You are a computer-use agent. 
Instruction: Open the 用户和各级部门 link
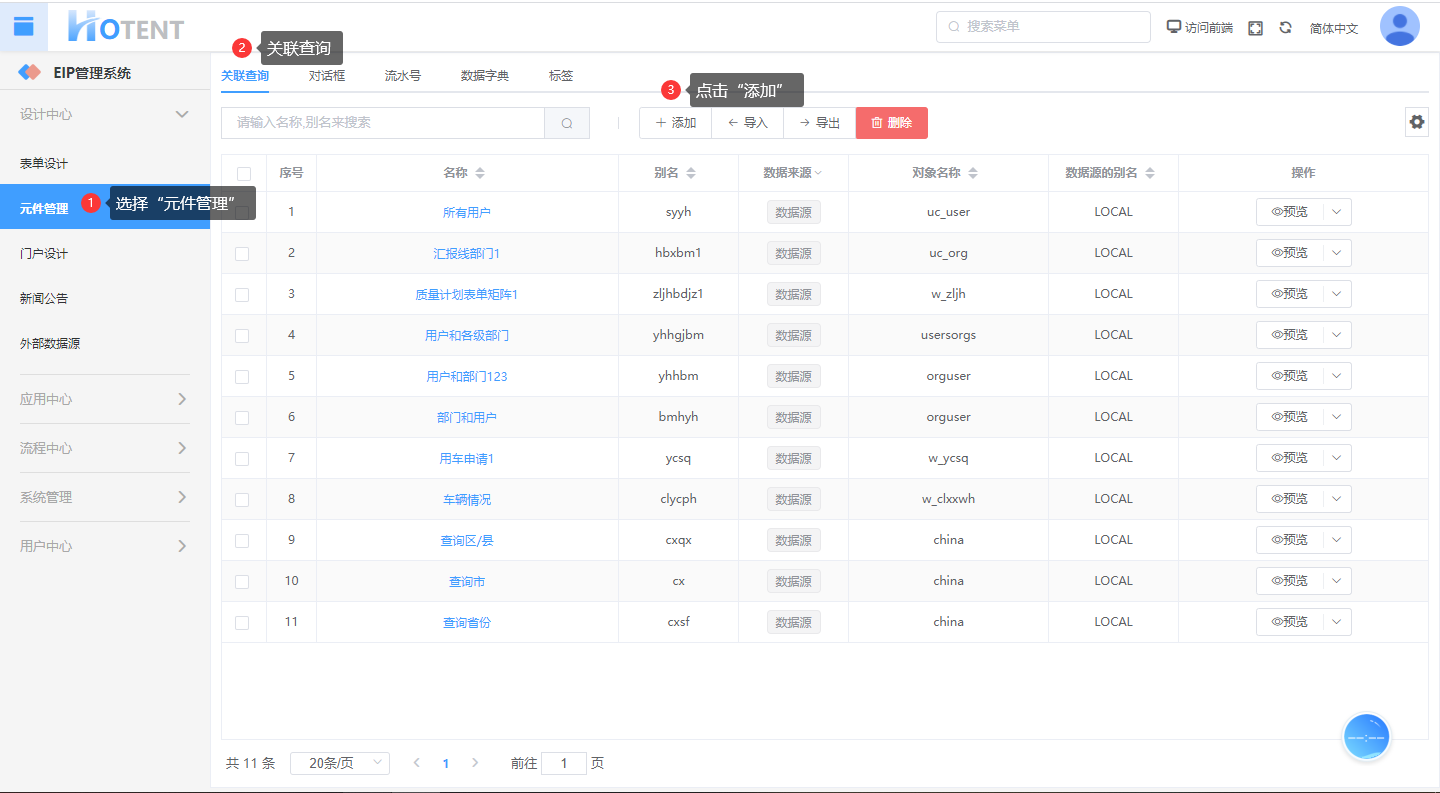(467, 335)
